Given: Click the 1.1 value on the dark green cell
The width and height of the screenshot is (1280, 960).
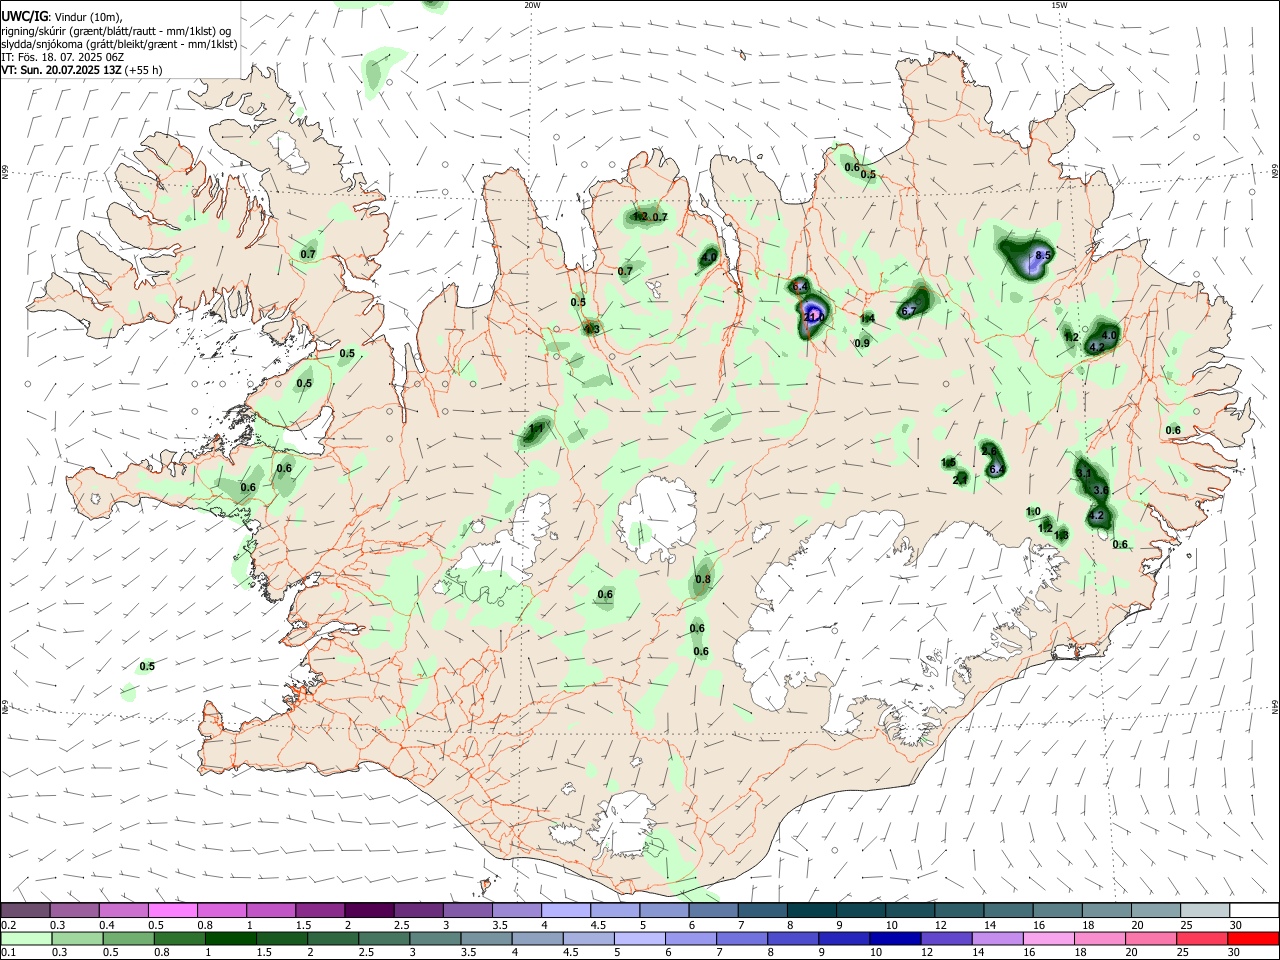Looking at the screenshot, I should [x=535, y=430].
